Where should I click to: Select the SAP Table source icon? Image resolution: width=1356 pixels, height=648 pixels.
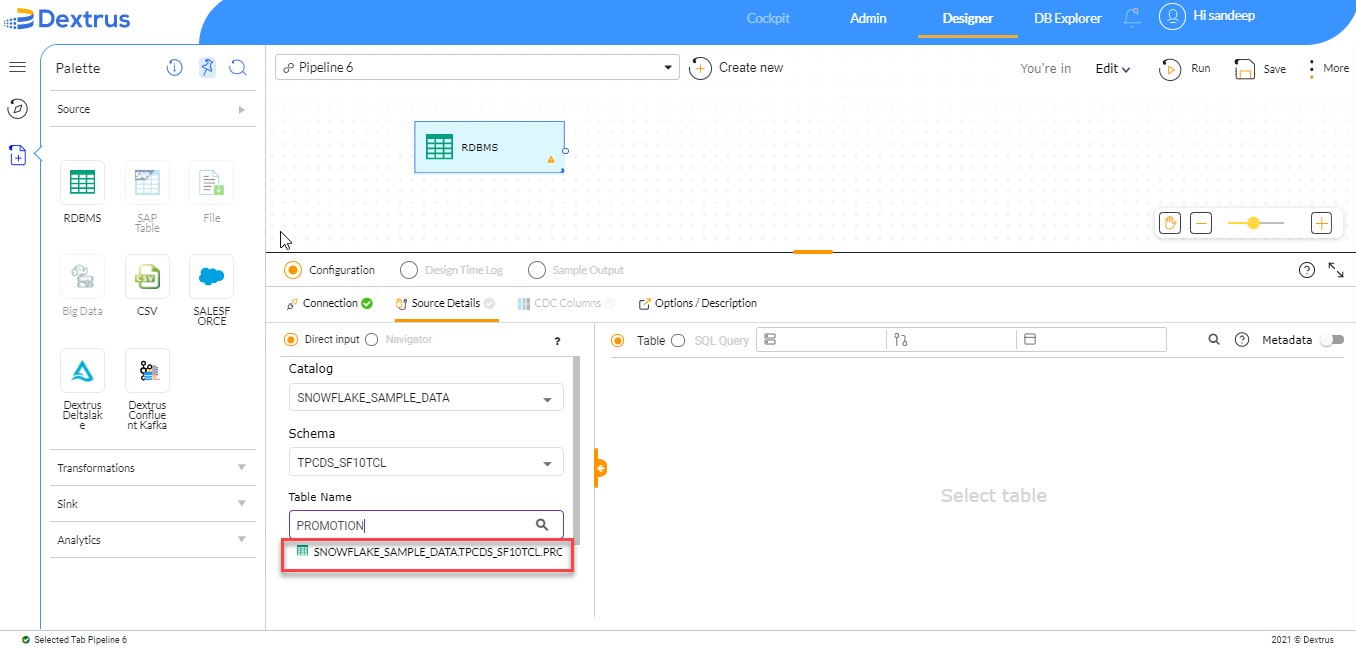coord(147,183)
